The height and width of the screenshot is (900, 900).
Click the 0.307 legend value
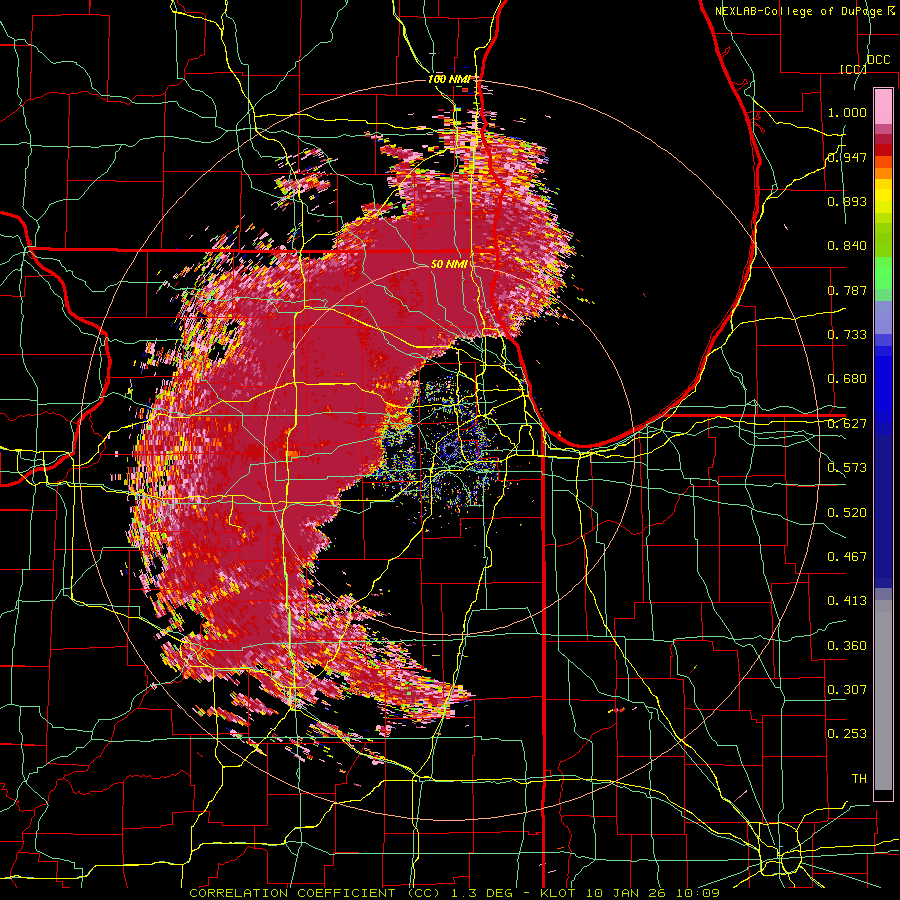pyautogui.click(x=847, y=690)
